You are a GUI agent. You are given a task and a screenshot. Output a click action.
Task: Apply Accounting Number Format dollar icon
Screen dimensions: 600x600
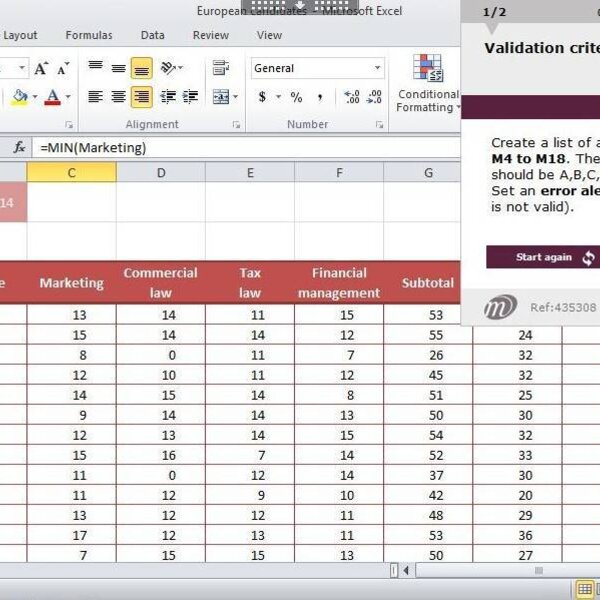click(x=262, y=96)
